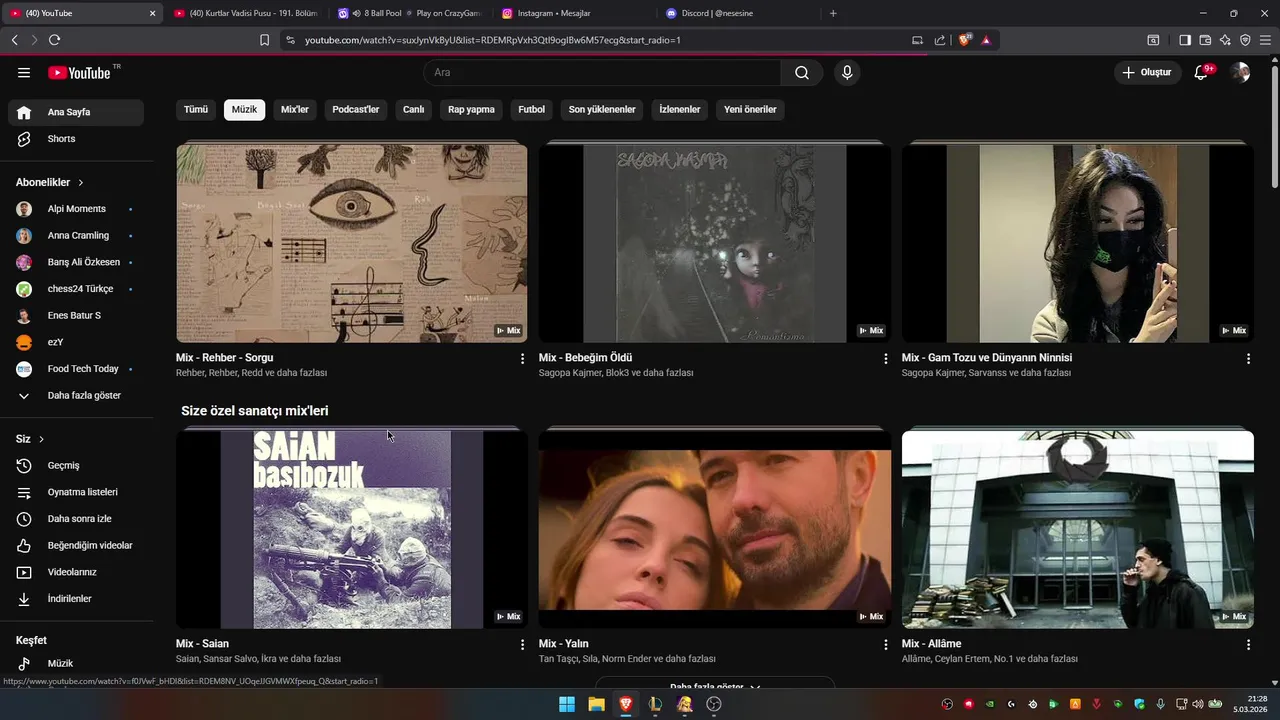Screen dimensions: 1280x720
Task: Open more options for Mix - Gam Tozu
Action: 1248,358
